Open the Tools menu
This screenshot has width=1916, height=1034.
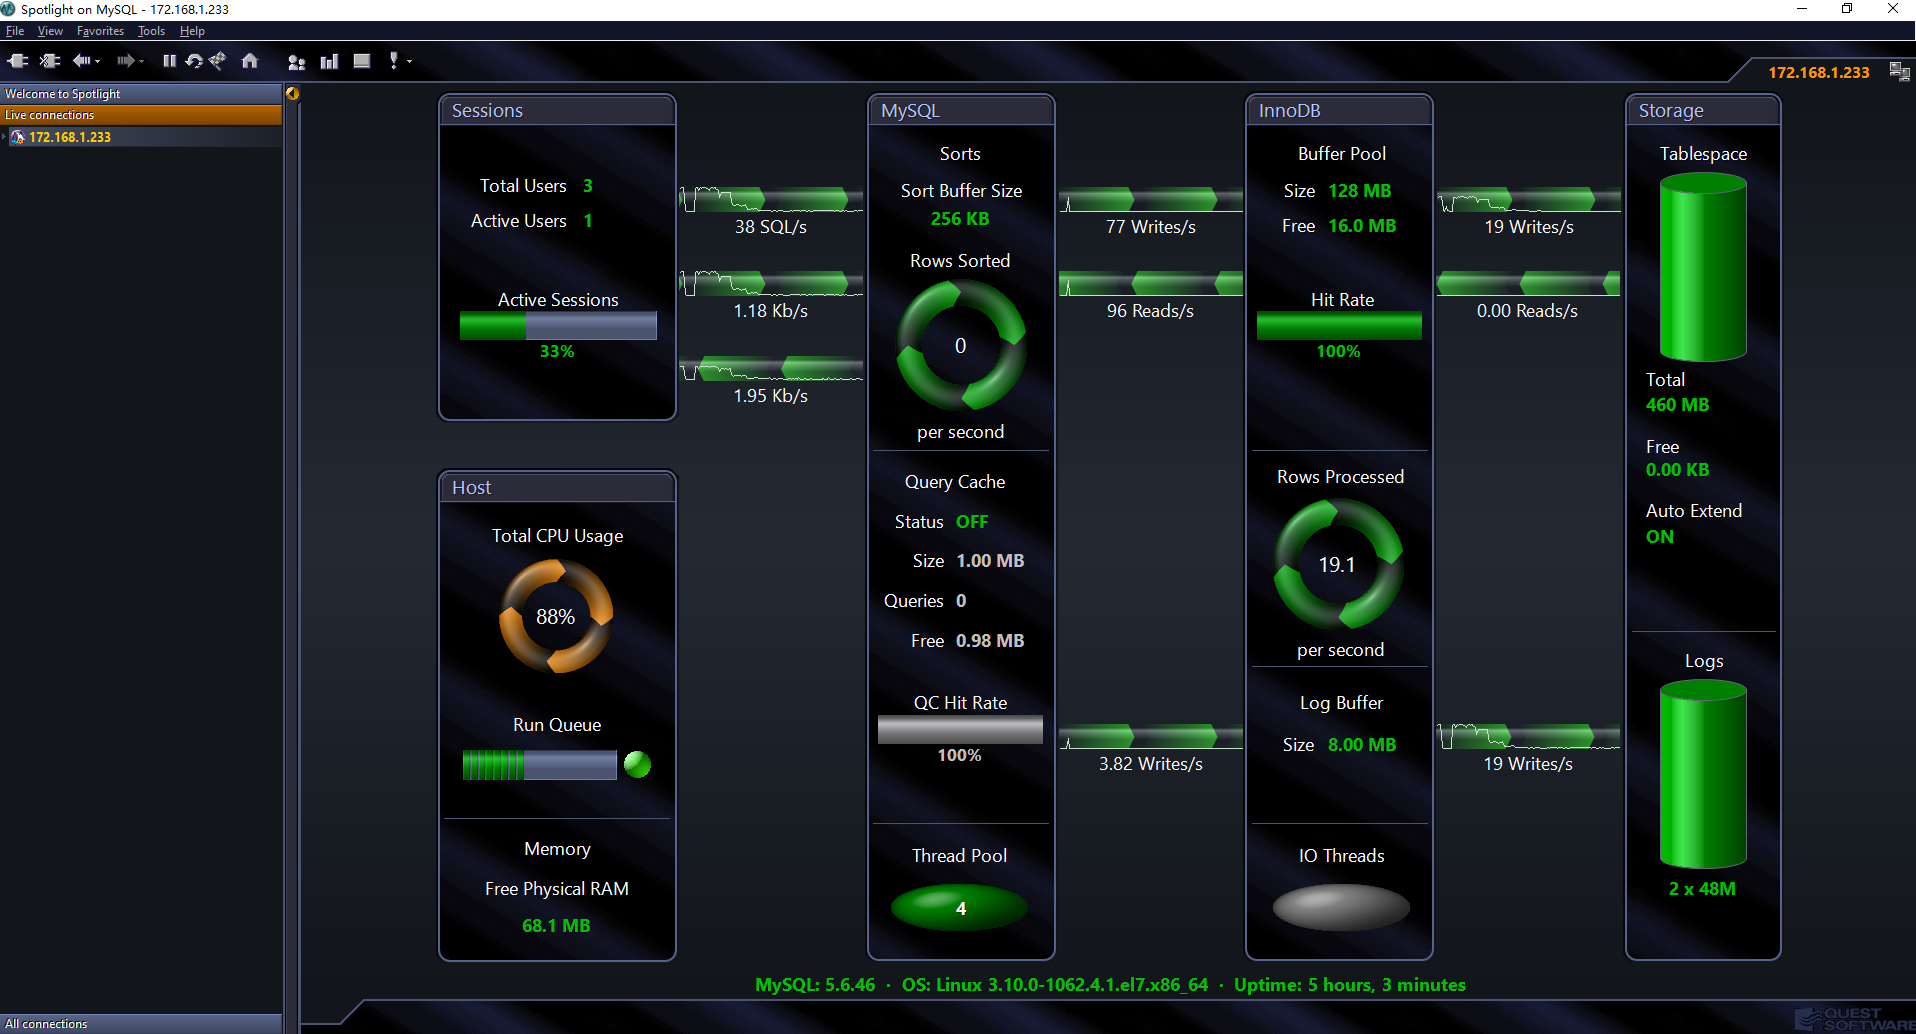[151, 31]
